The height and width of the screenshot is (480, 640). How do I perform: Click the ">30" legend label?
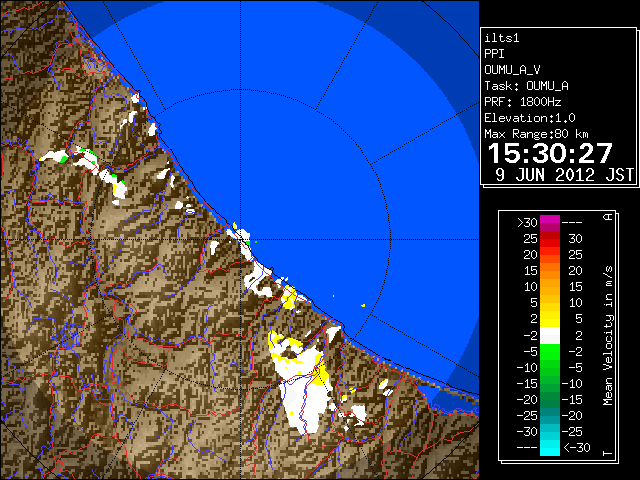pos(527,223)
